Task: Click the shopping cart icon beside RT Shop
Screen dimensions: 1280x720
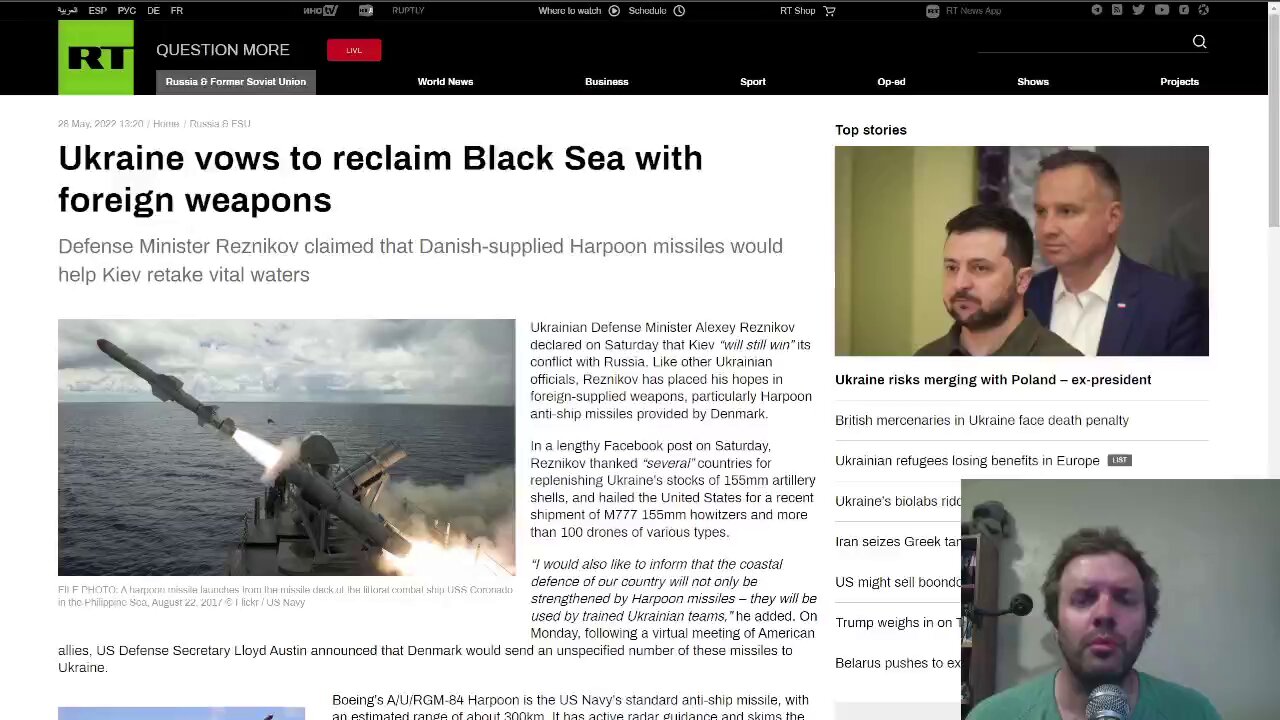Action: click(x=829, y=10)
